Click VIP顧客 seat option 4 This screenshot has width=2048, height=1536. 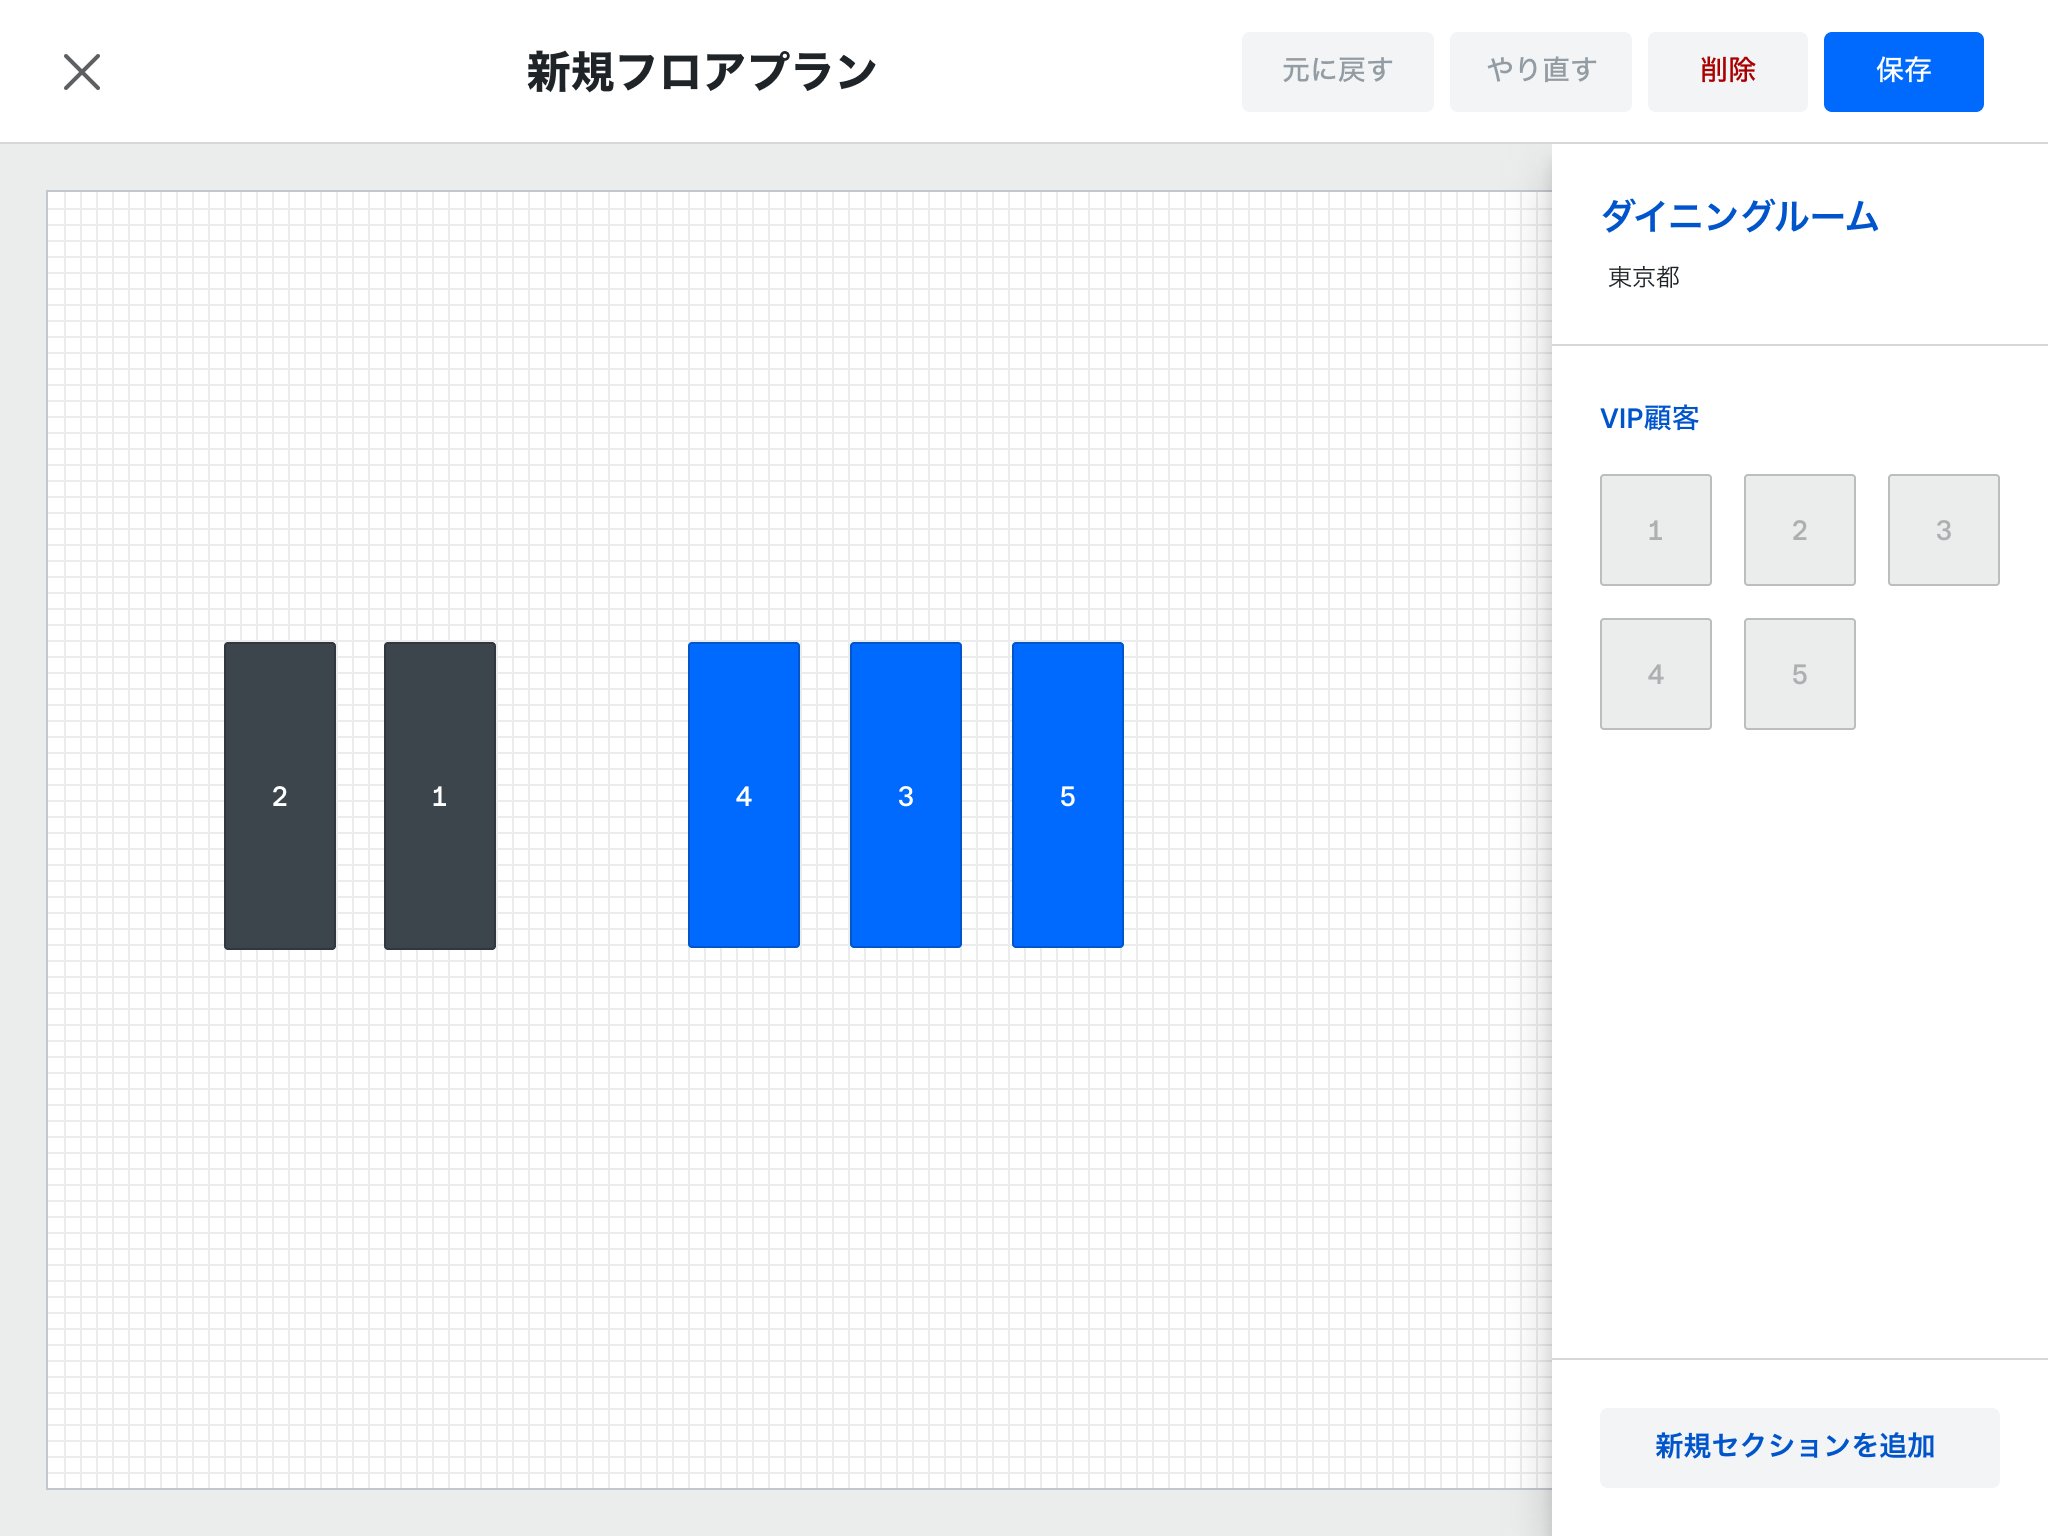tap(1656, 673)
